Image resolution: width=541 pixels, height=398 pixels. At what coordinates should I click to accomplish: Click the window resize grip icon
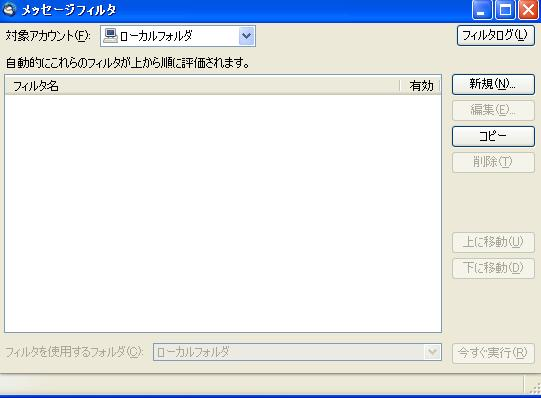[x=534, y=387]
